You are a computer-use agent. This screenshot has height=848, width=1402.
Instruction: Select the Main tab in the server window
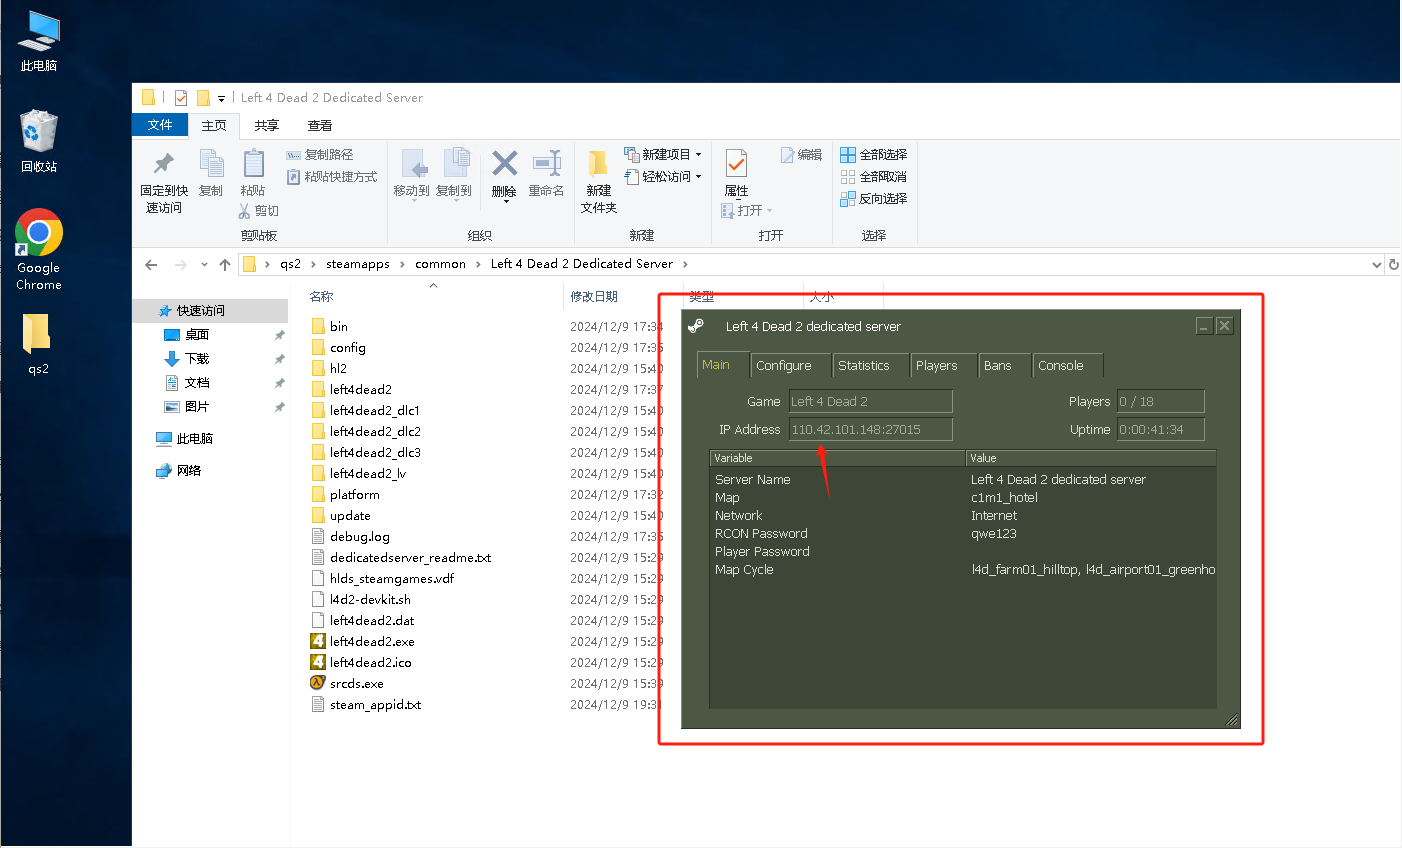[x=722, y=365]
